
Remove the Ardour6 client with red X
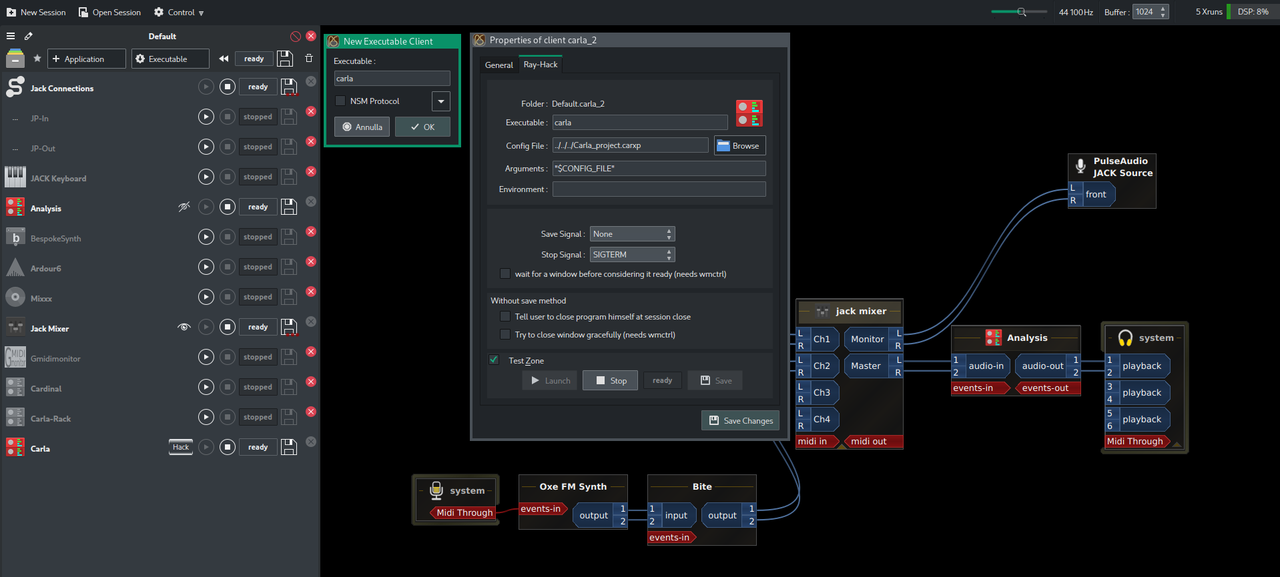click(310, 262)
